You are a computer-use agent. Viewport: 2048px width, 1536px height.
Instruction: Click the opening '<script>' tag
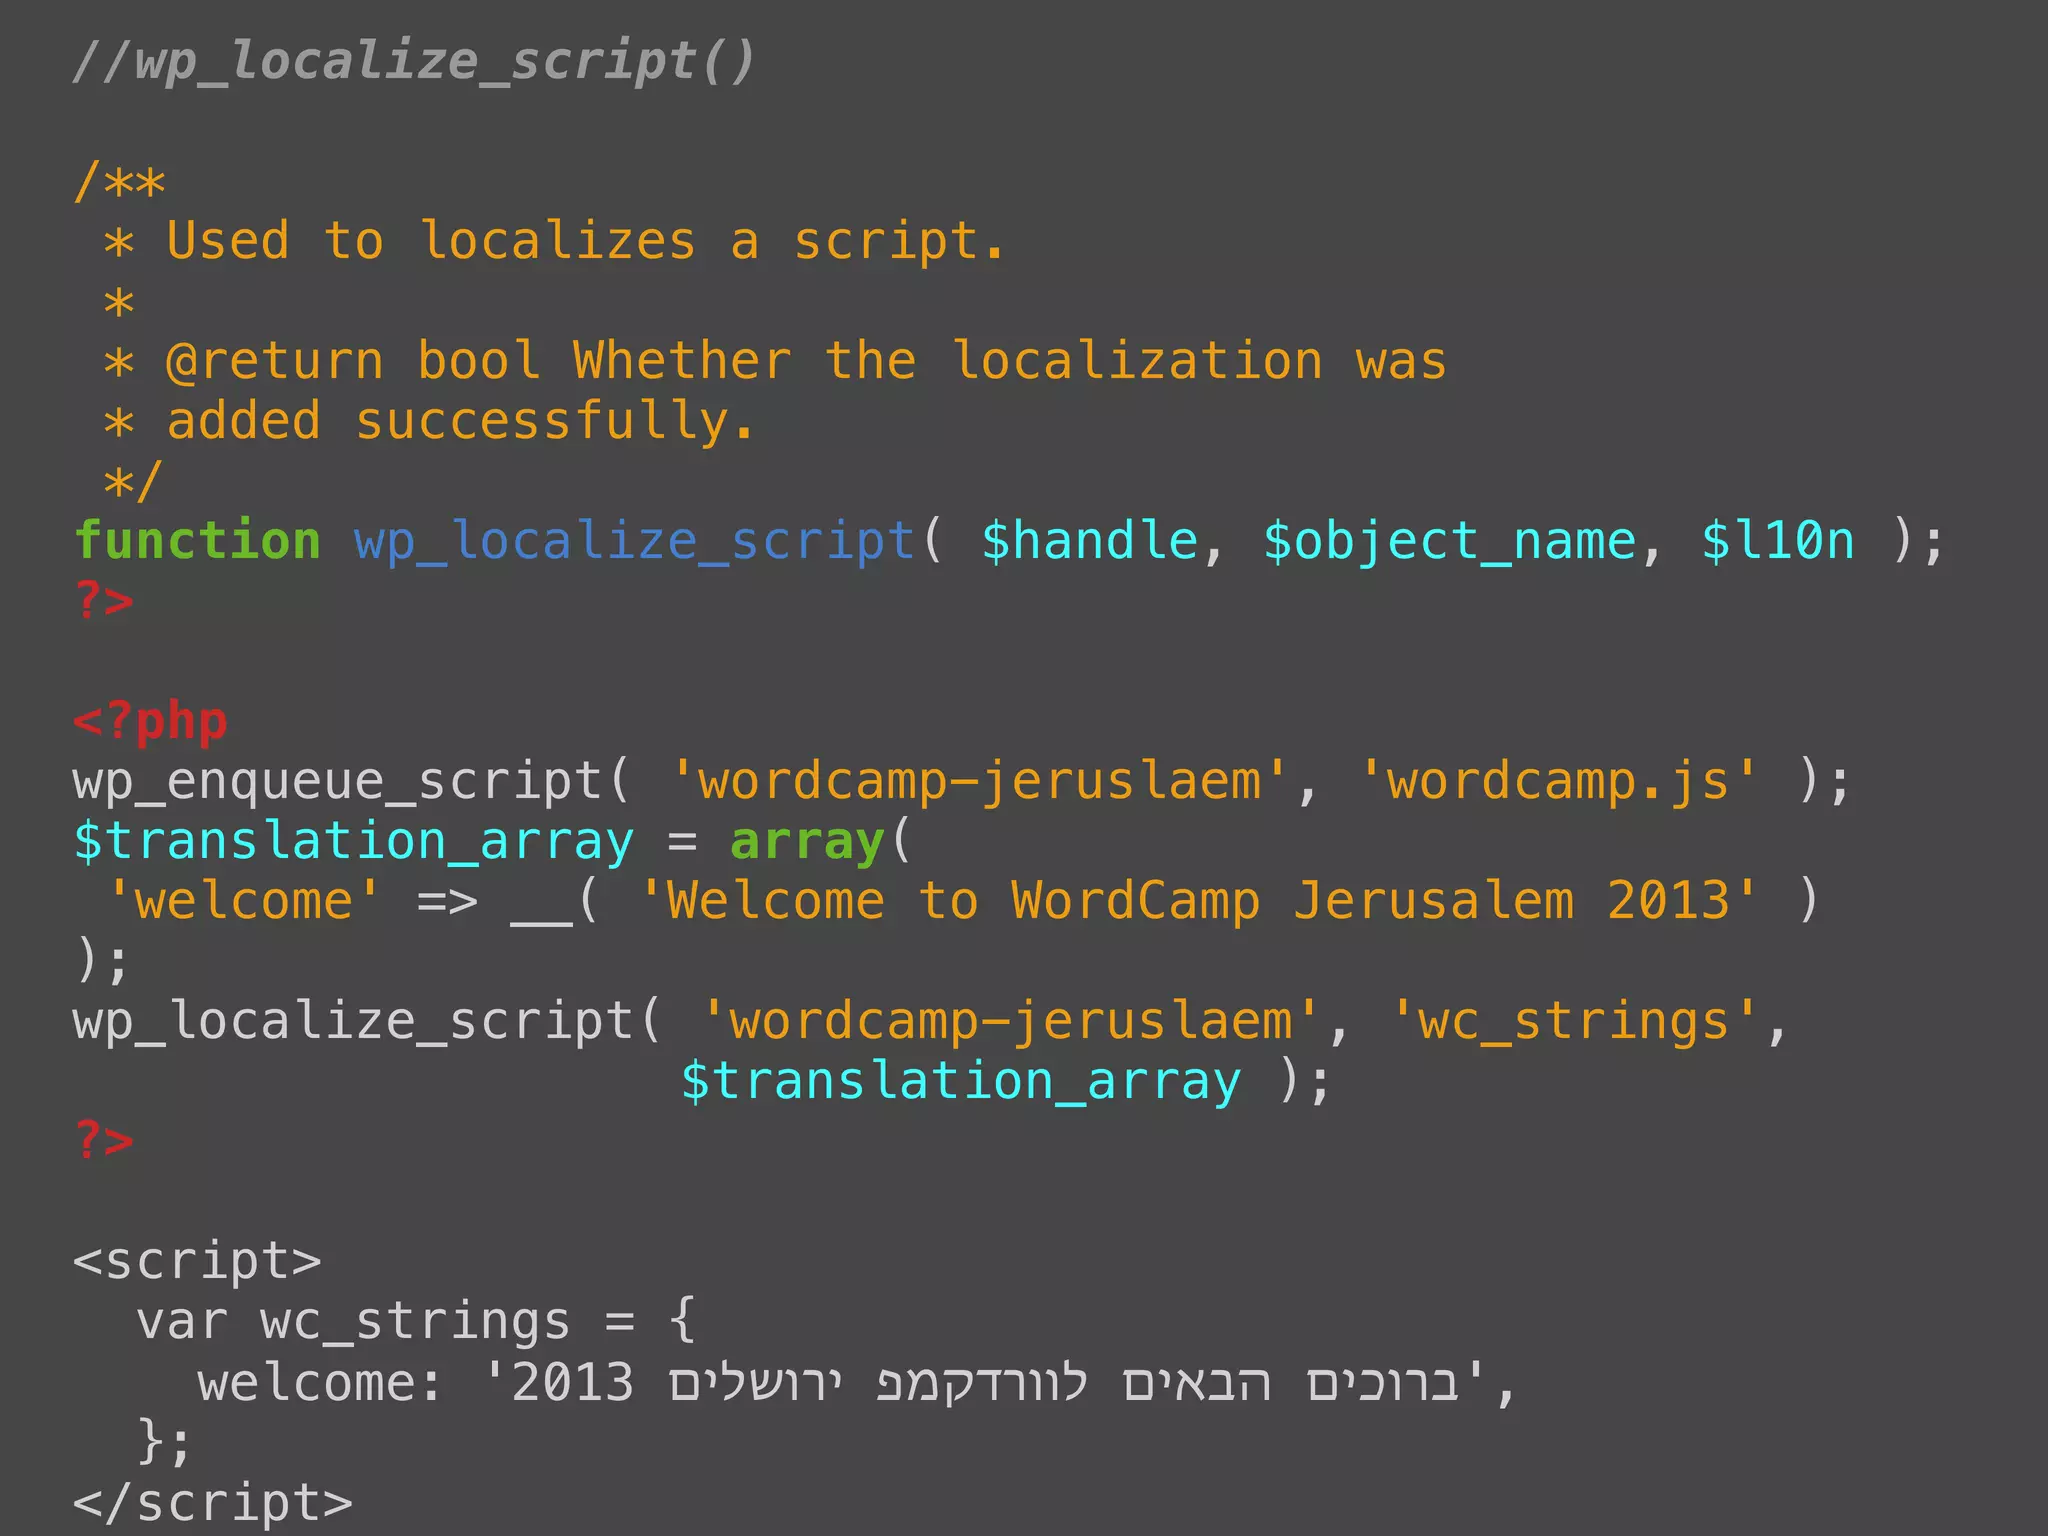(197, 1262)
